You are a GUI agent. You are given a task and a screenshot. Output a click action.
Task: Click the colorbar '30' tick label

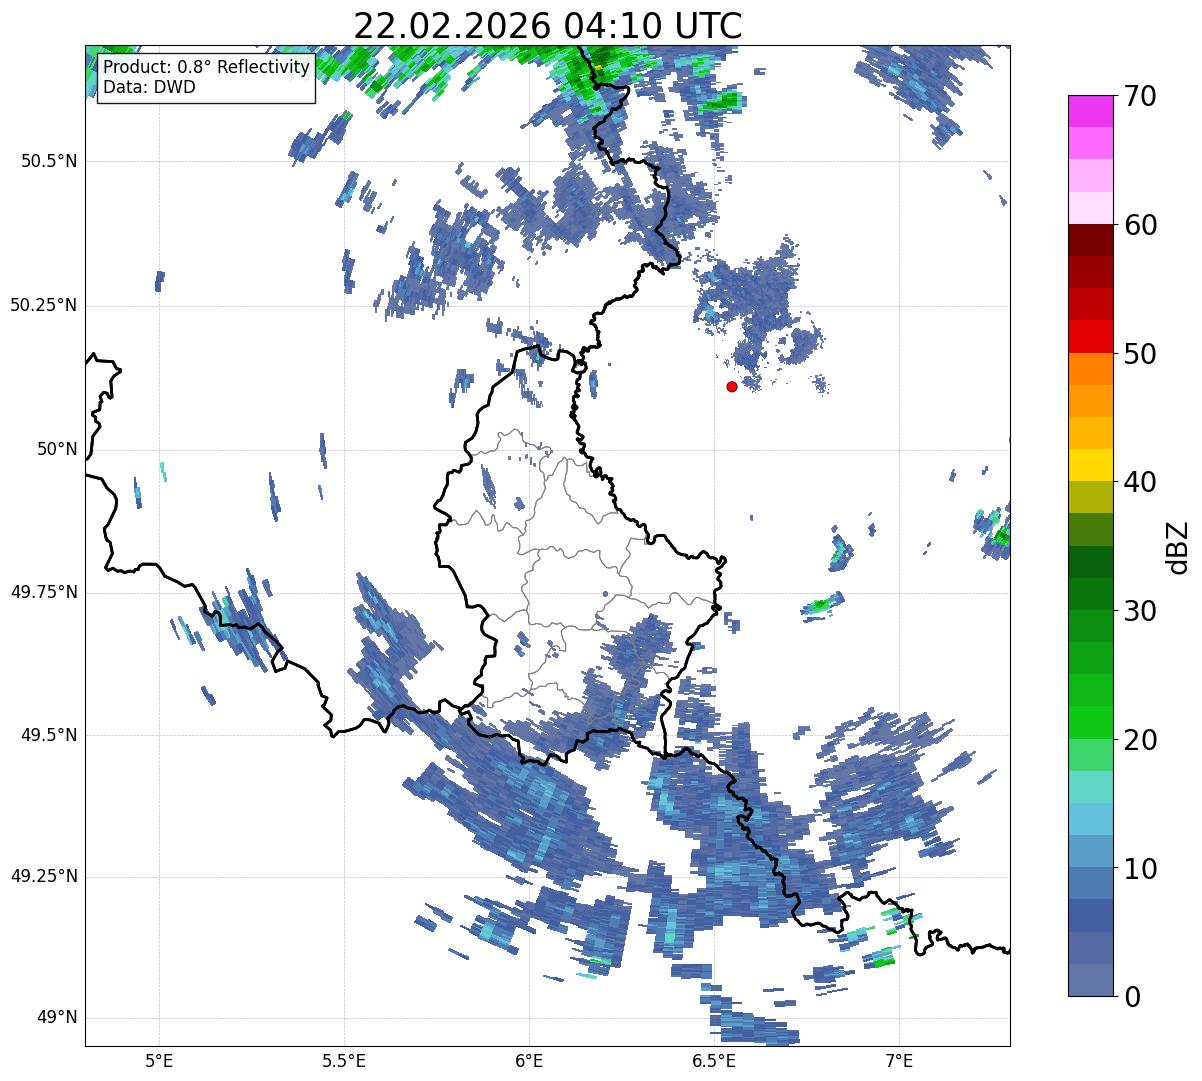pos(1140,611)
